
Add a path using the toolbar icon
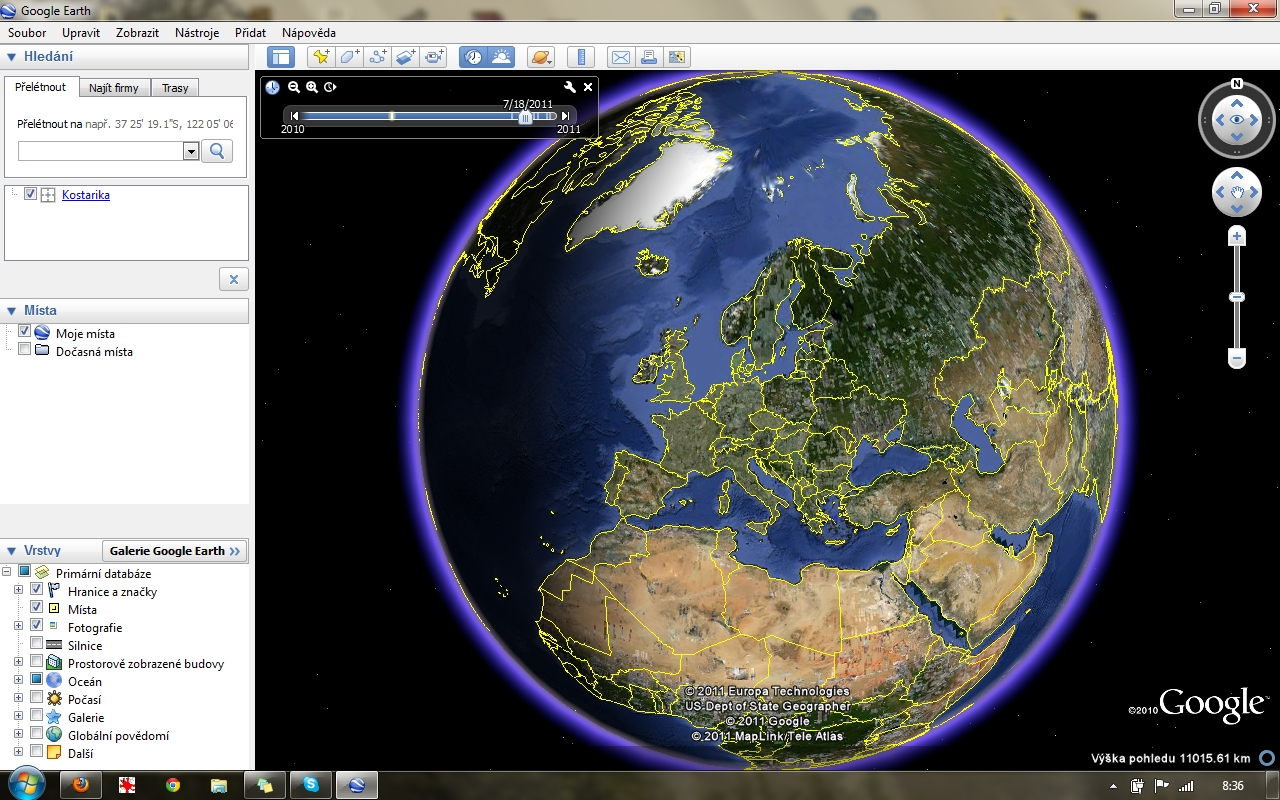[377, 57]
